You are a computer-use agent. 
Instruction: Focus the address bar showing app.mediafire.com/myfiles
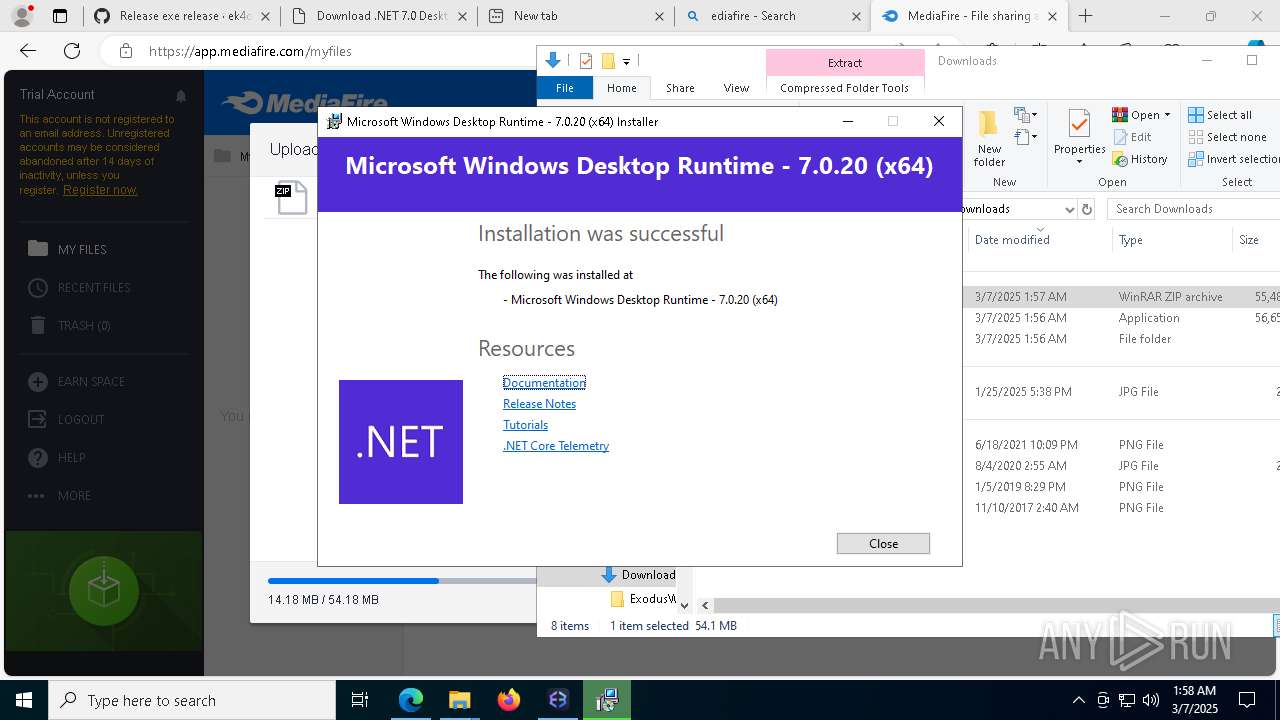pyautogui.click(x=250, y=51)
